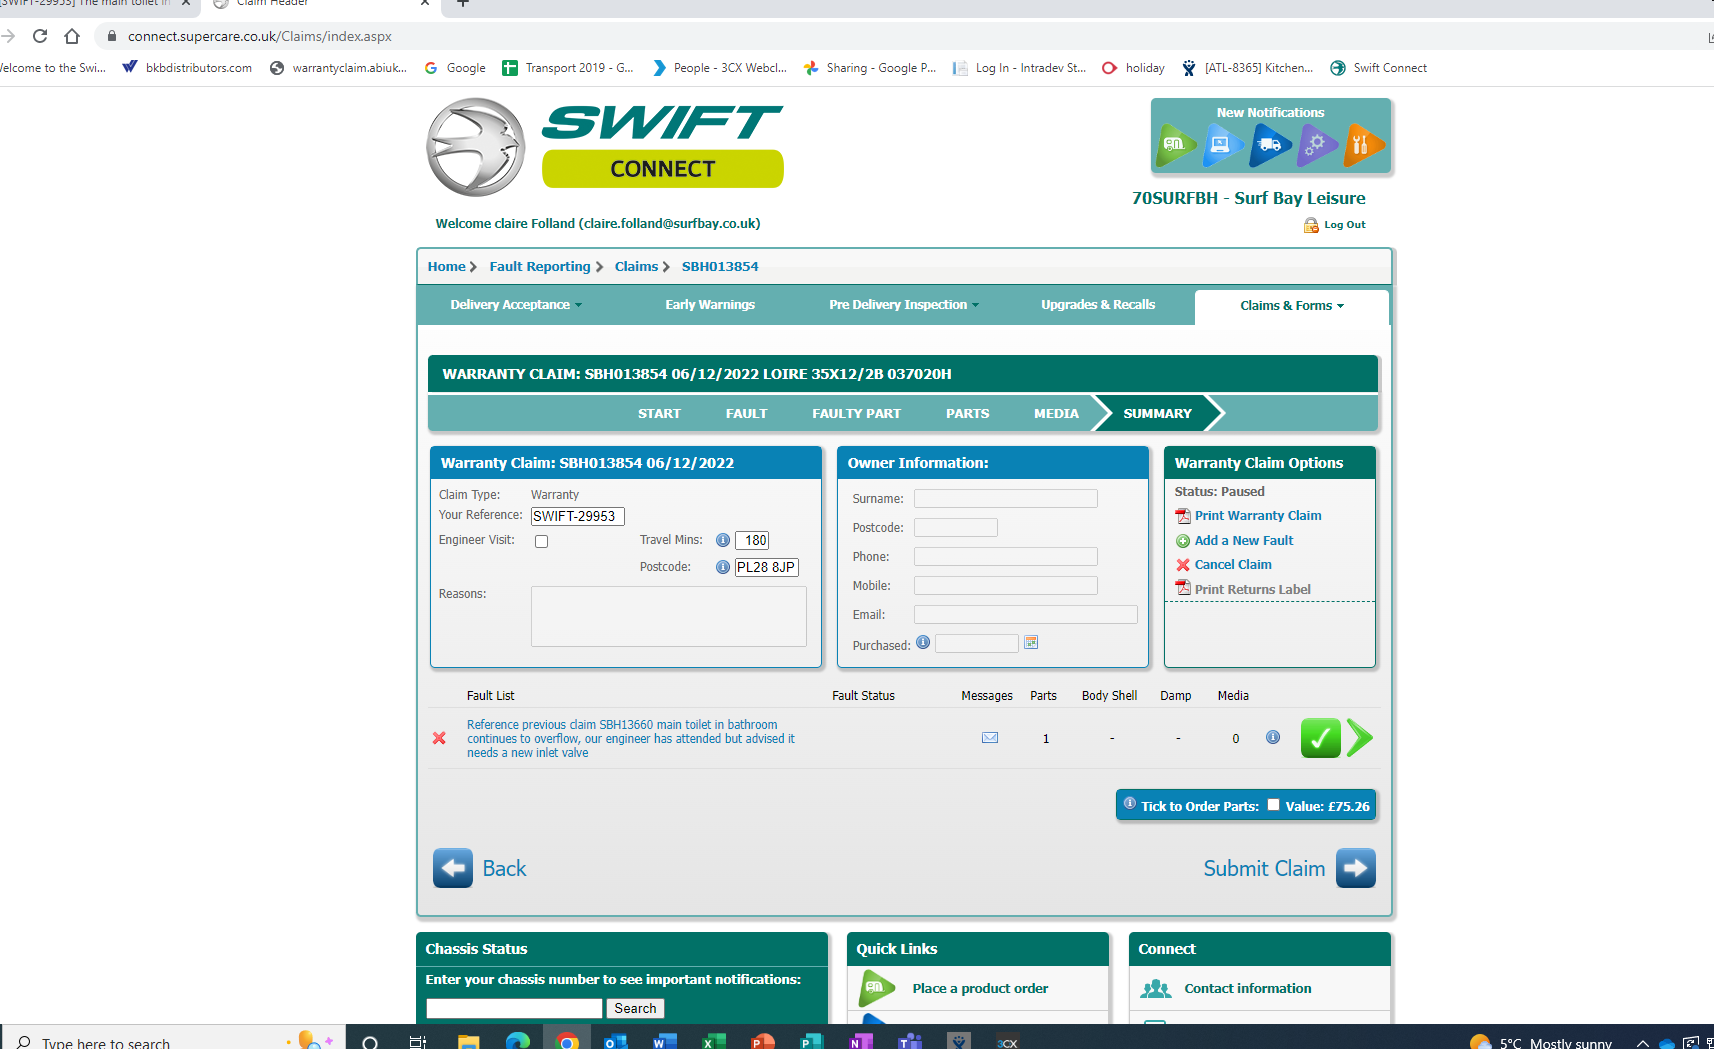
Task: Click the SBH013854 breadcrumb link
Action: click(720, 267)
